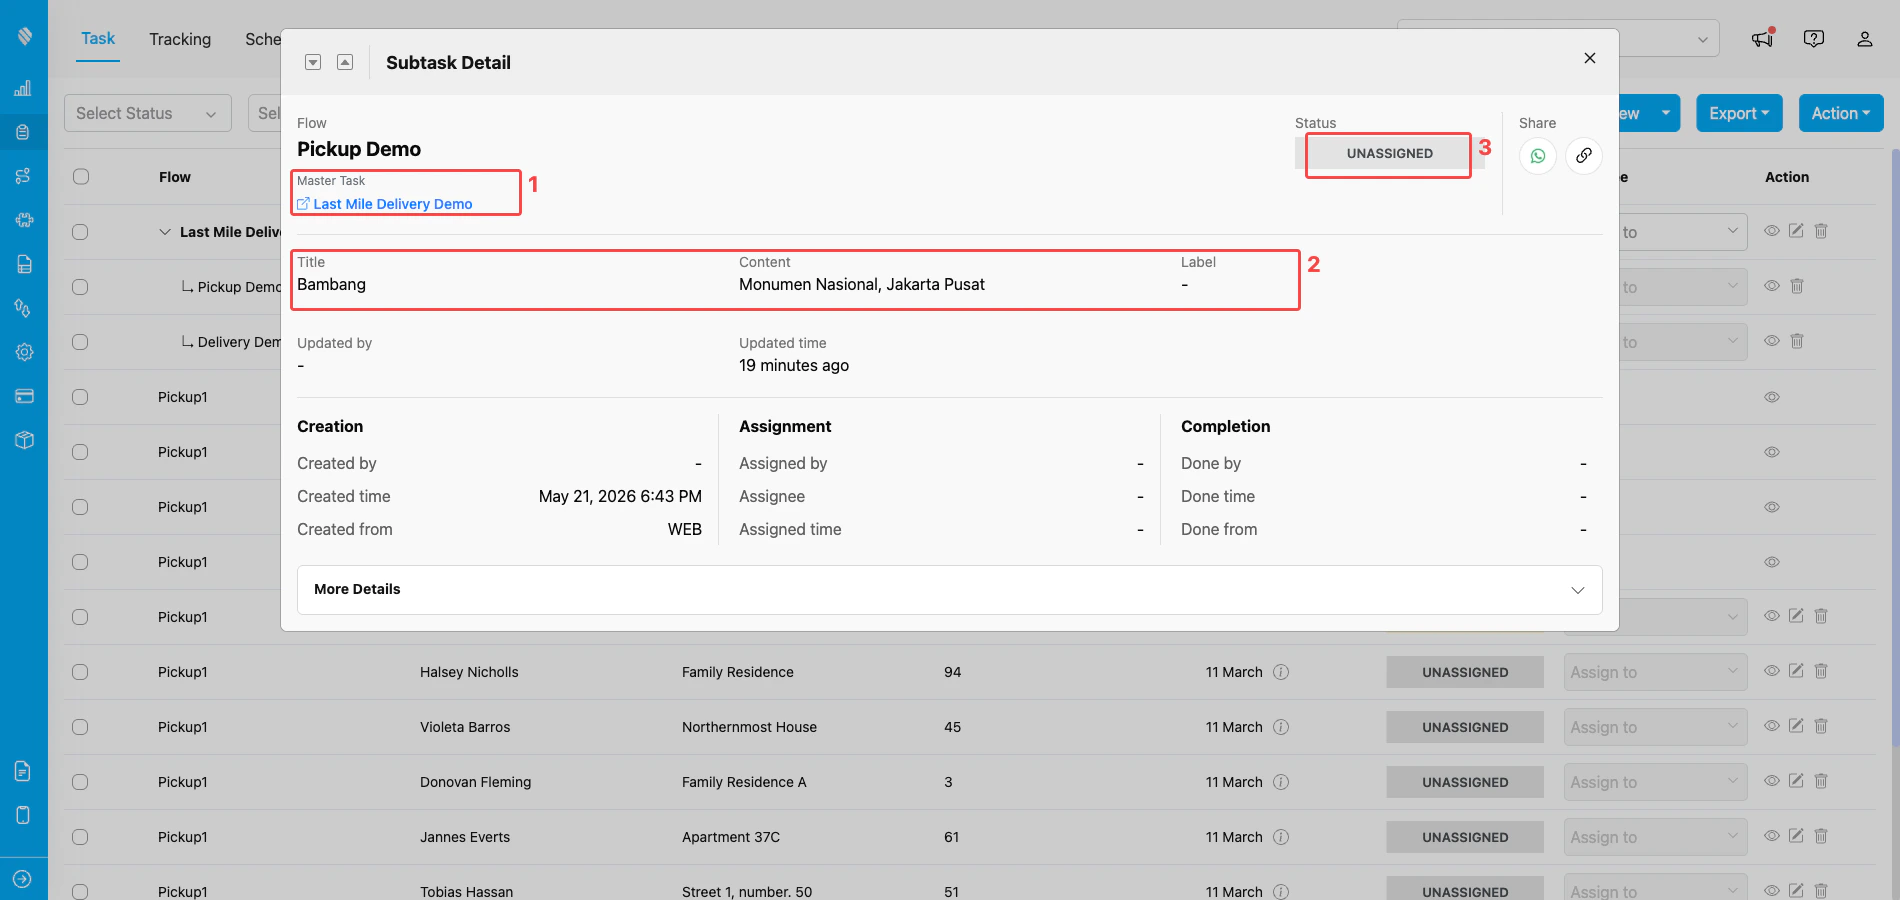The image size is (1900, 900).
Task: Tick the select-all checkbox in table header
Action: [x=81, y=177]
